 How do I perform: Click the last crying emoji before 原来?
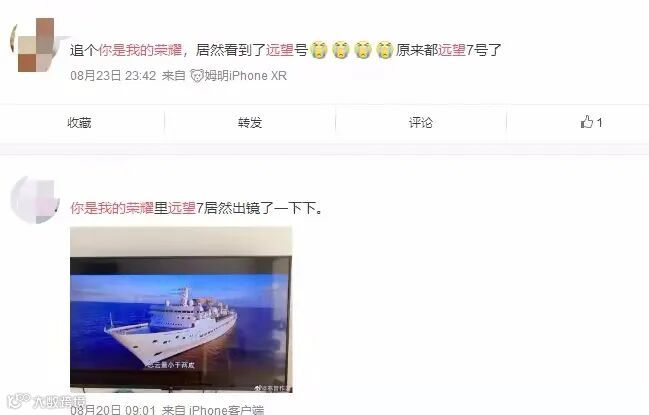(385, 50)
